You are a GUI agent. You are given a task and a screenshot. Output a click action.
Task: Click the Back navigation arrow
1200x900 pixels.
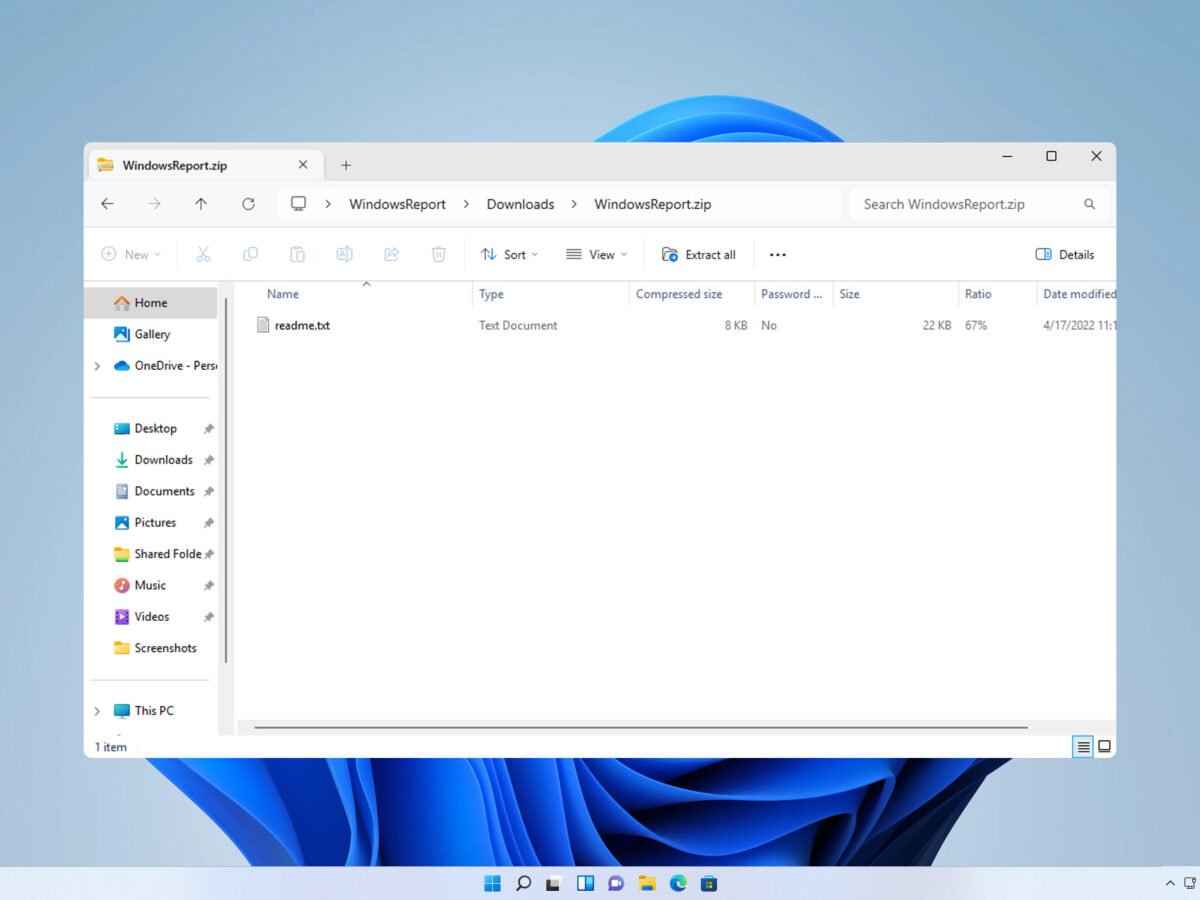[107, 204]
